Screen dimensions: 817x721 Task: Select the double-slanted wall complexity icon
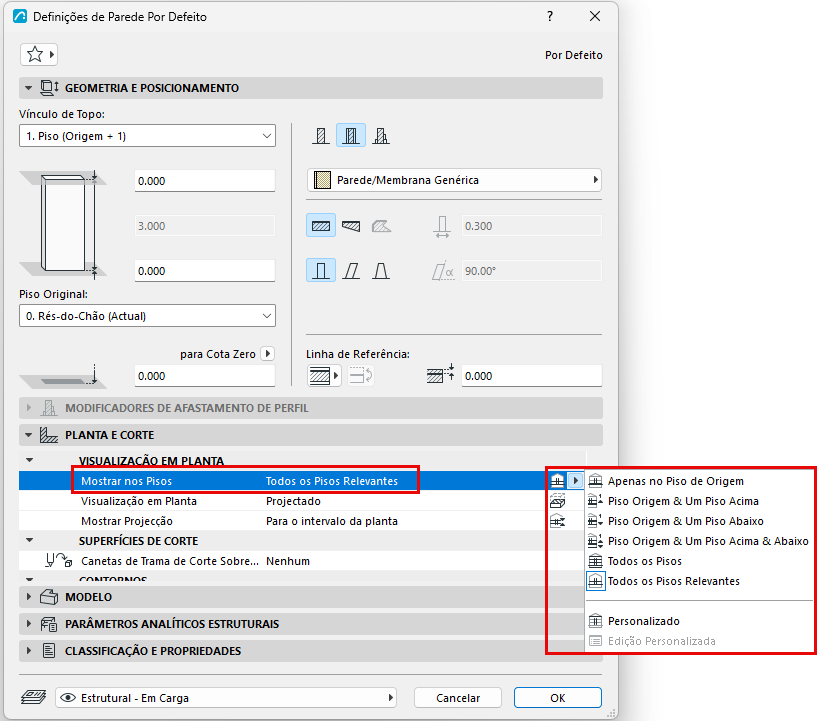tap(381, 271)
